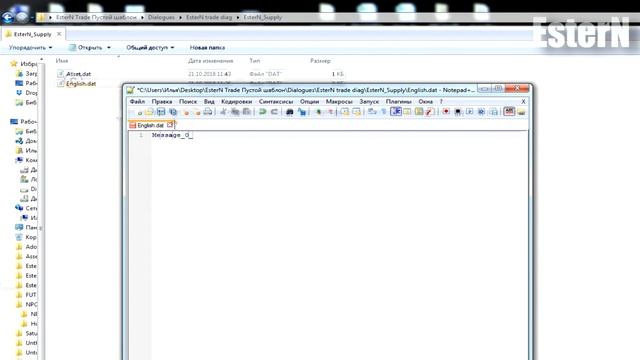The width and height of the screenshot is (640, 360).
Task: Click the Save All toolbar icon
Action: (x=173, y=111)
